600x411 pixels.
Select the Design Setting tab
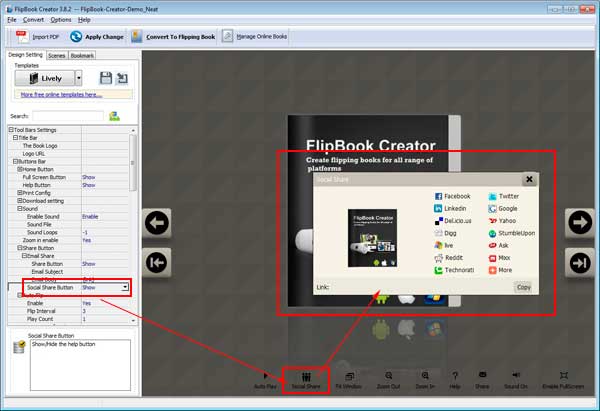(x=25, y=55)
